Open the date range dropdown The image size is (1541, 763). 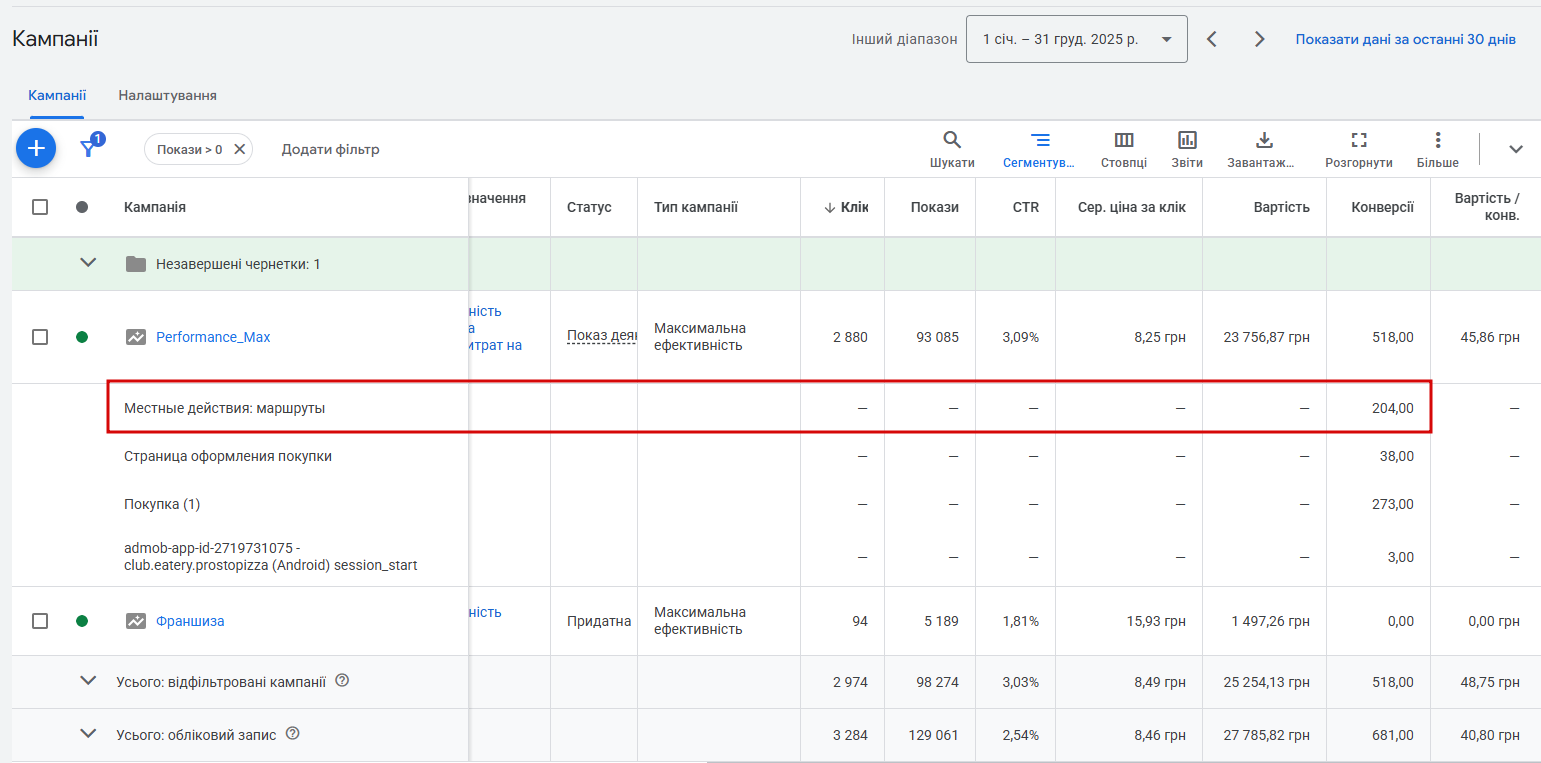1076,39
